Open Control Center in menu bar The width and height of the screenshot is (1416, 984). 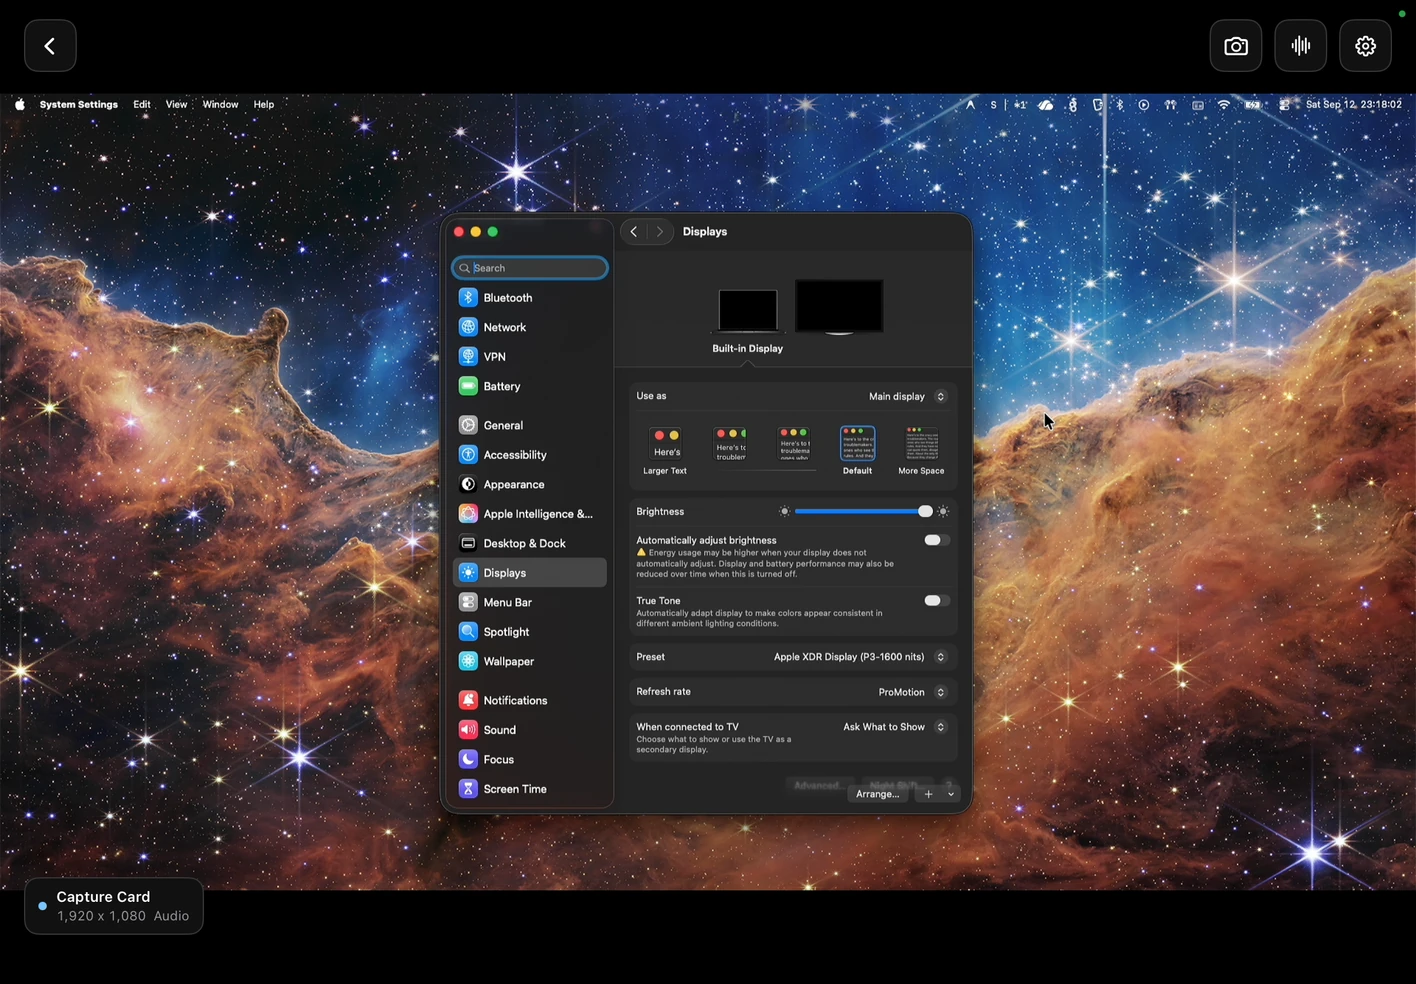tap(1285, 104)
